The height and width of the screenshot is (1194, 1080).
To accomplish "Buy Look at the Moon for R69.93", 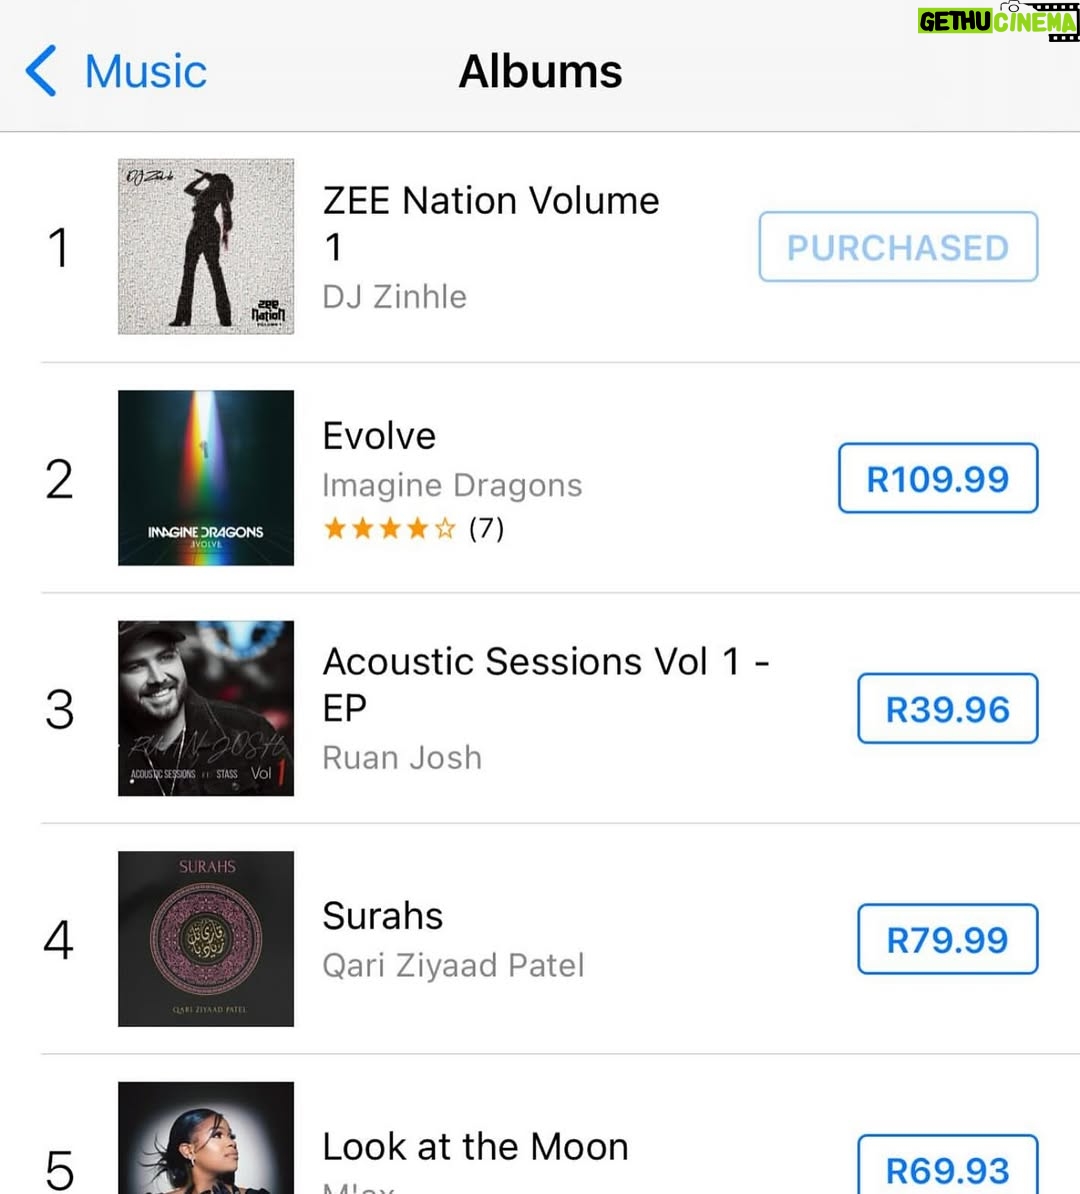I will point(947,1165).
